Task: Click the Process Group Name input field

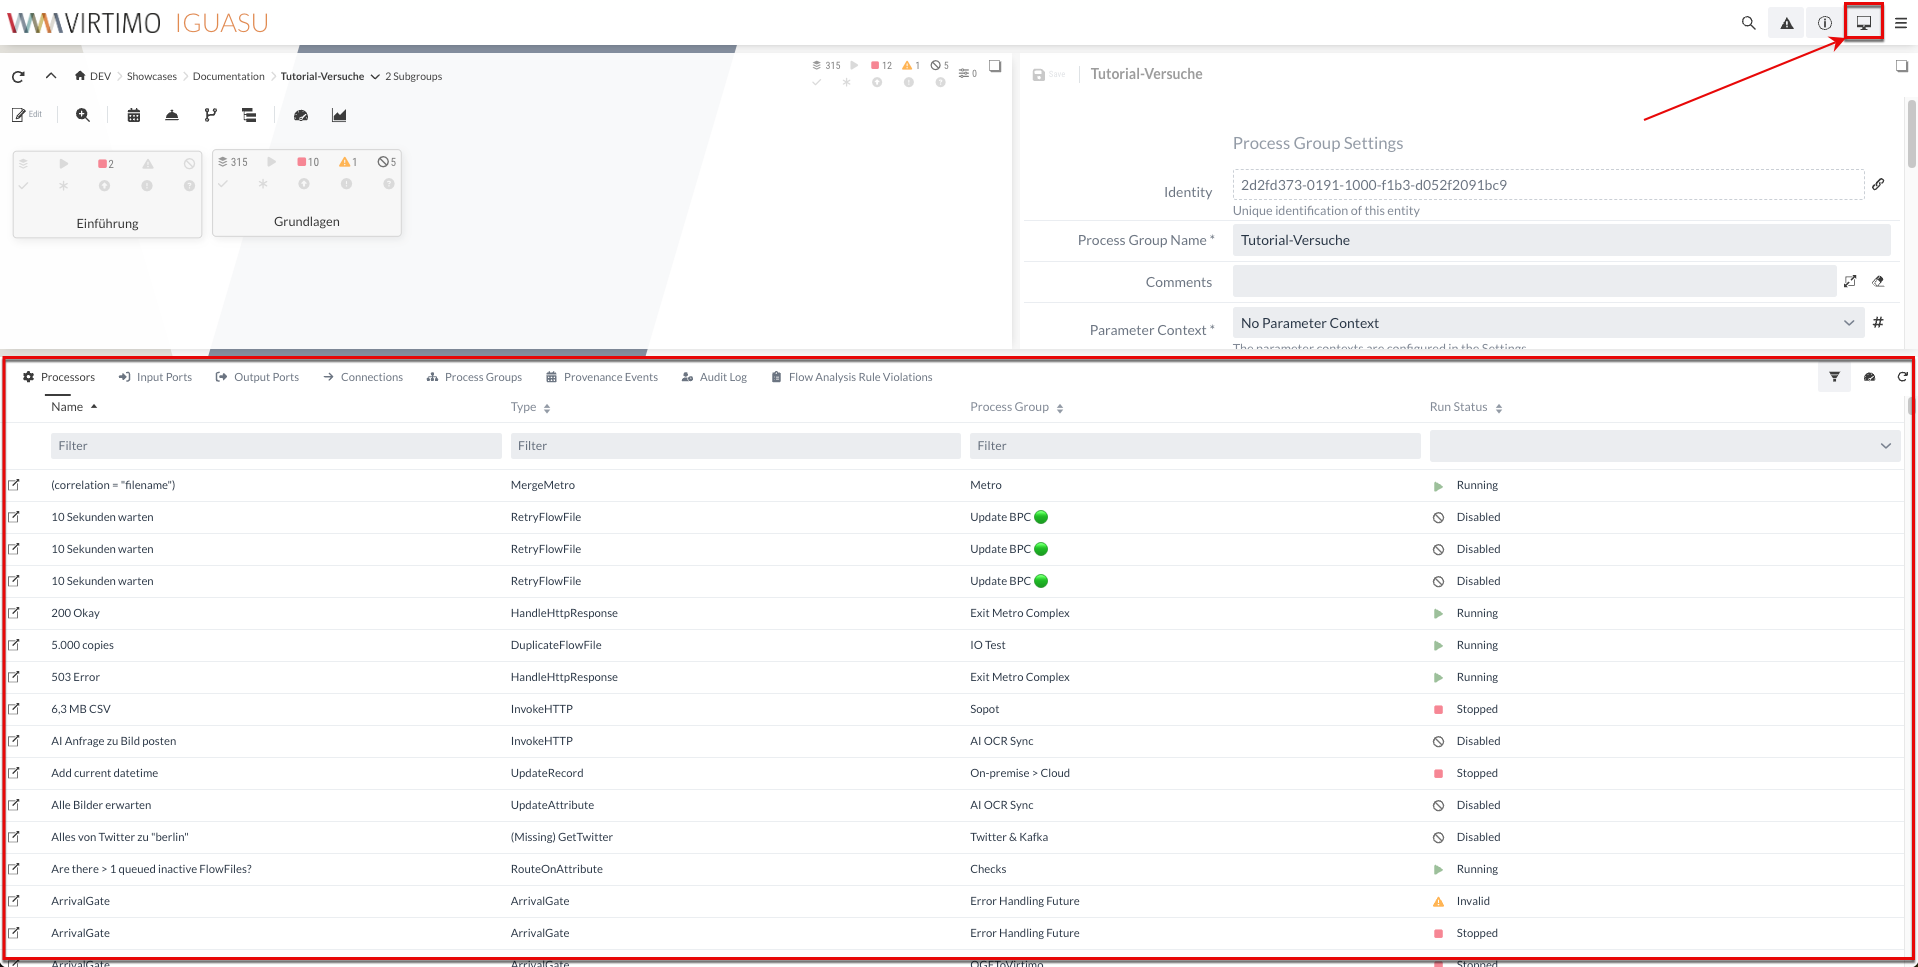Action: (1560, 240)
